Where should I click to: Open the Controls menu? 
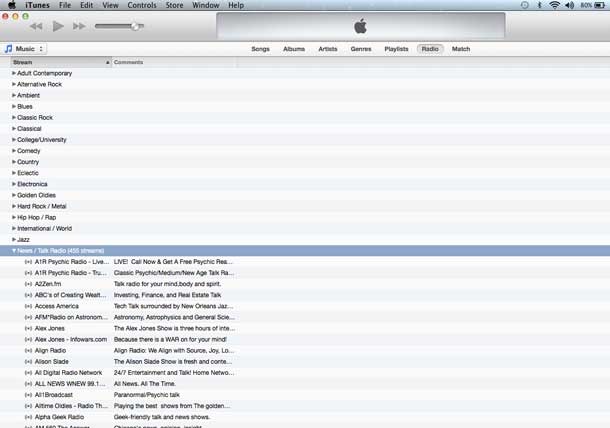click(x=141, y=5)
